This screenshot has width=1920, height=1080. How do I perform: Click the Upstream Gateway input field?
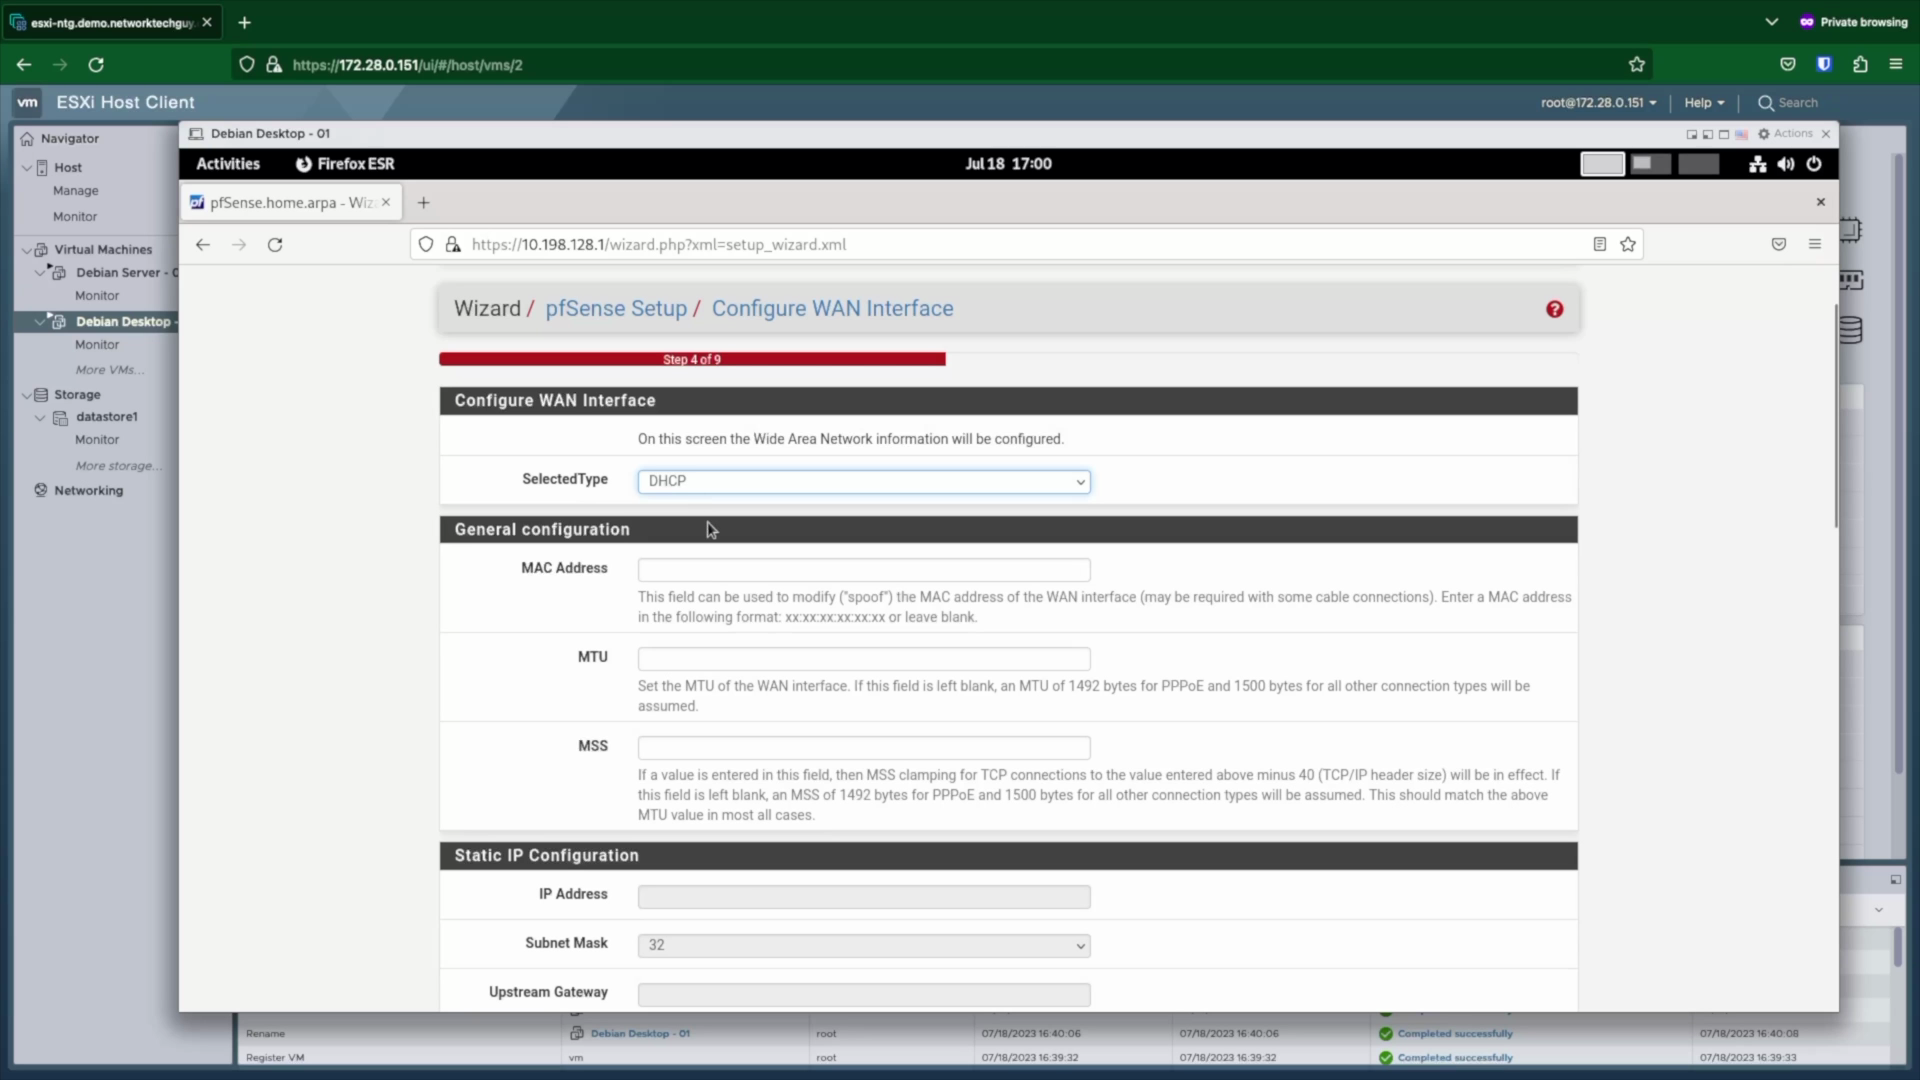tap(864, 995)
